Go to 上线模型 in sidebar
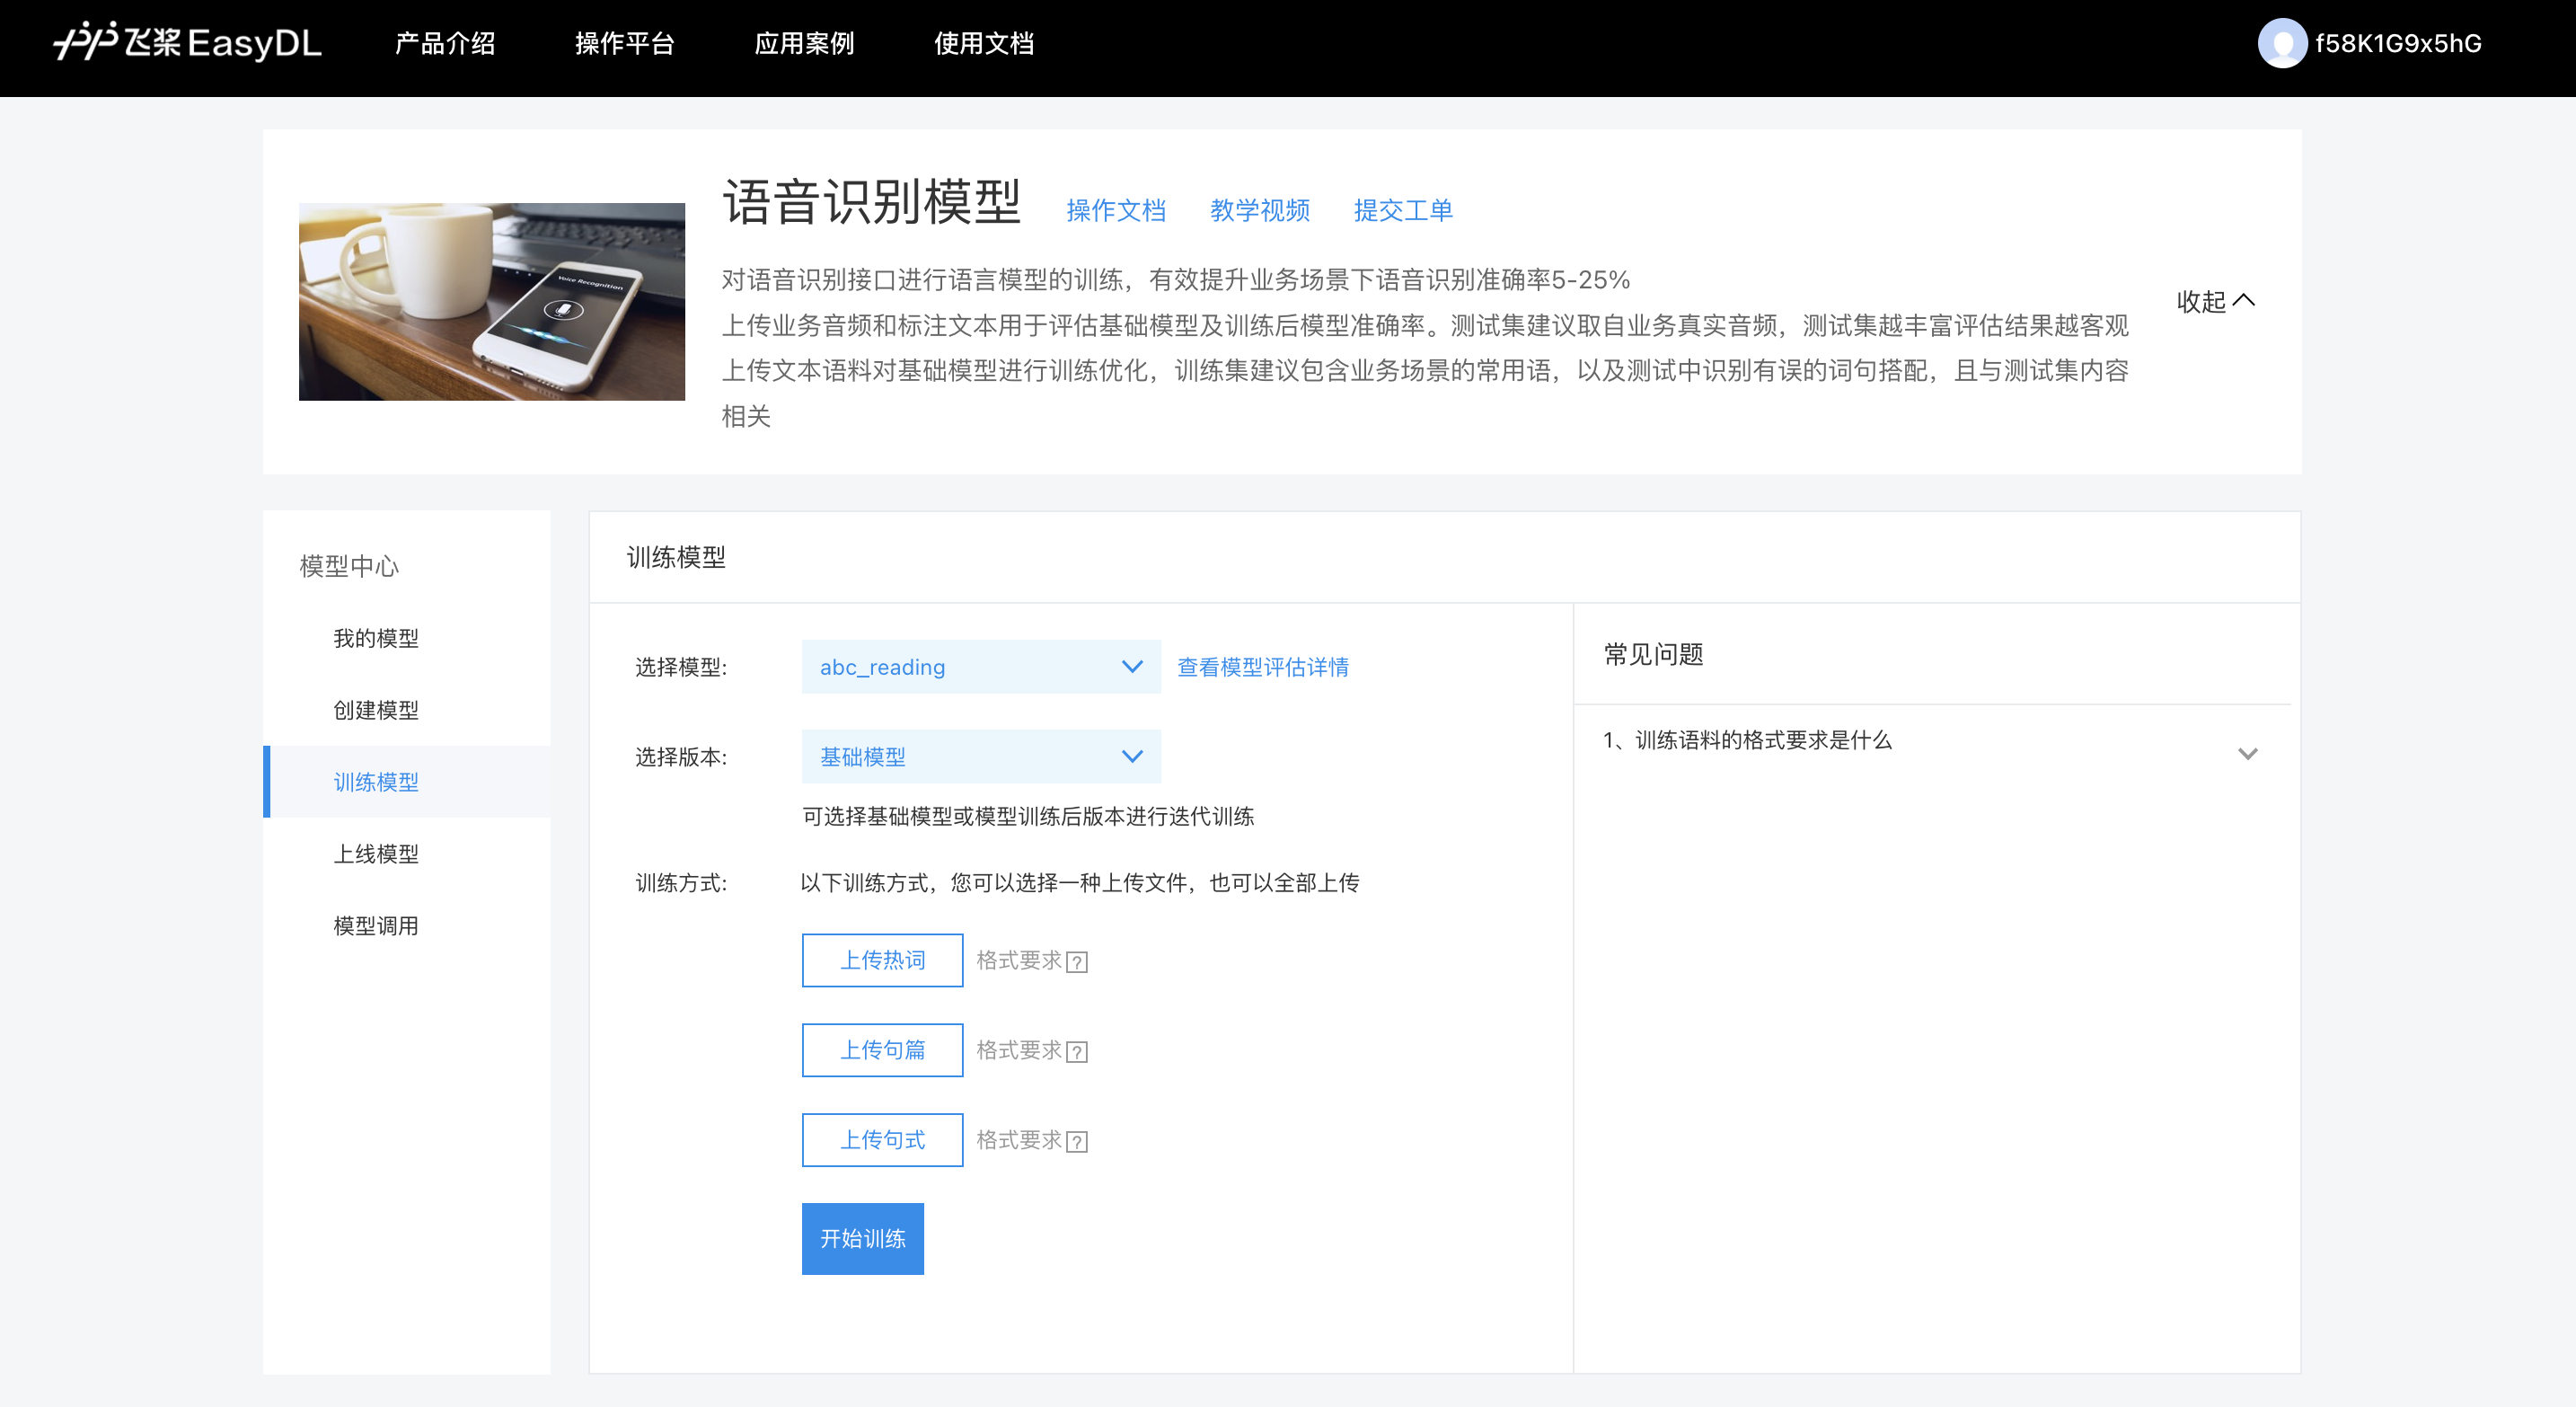This screenshot has width=2576, height=1407. pyautogui.click(x=376, y=854)
